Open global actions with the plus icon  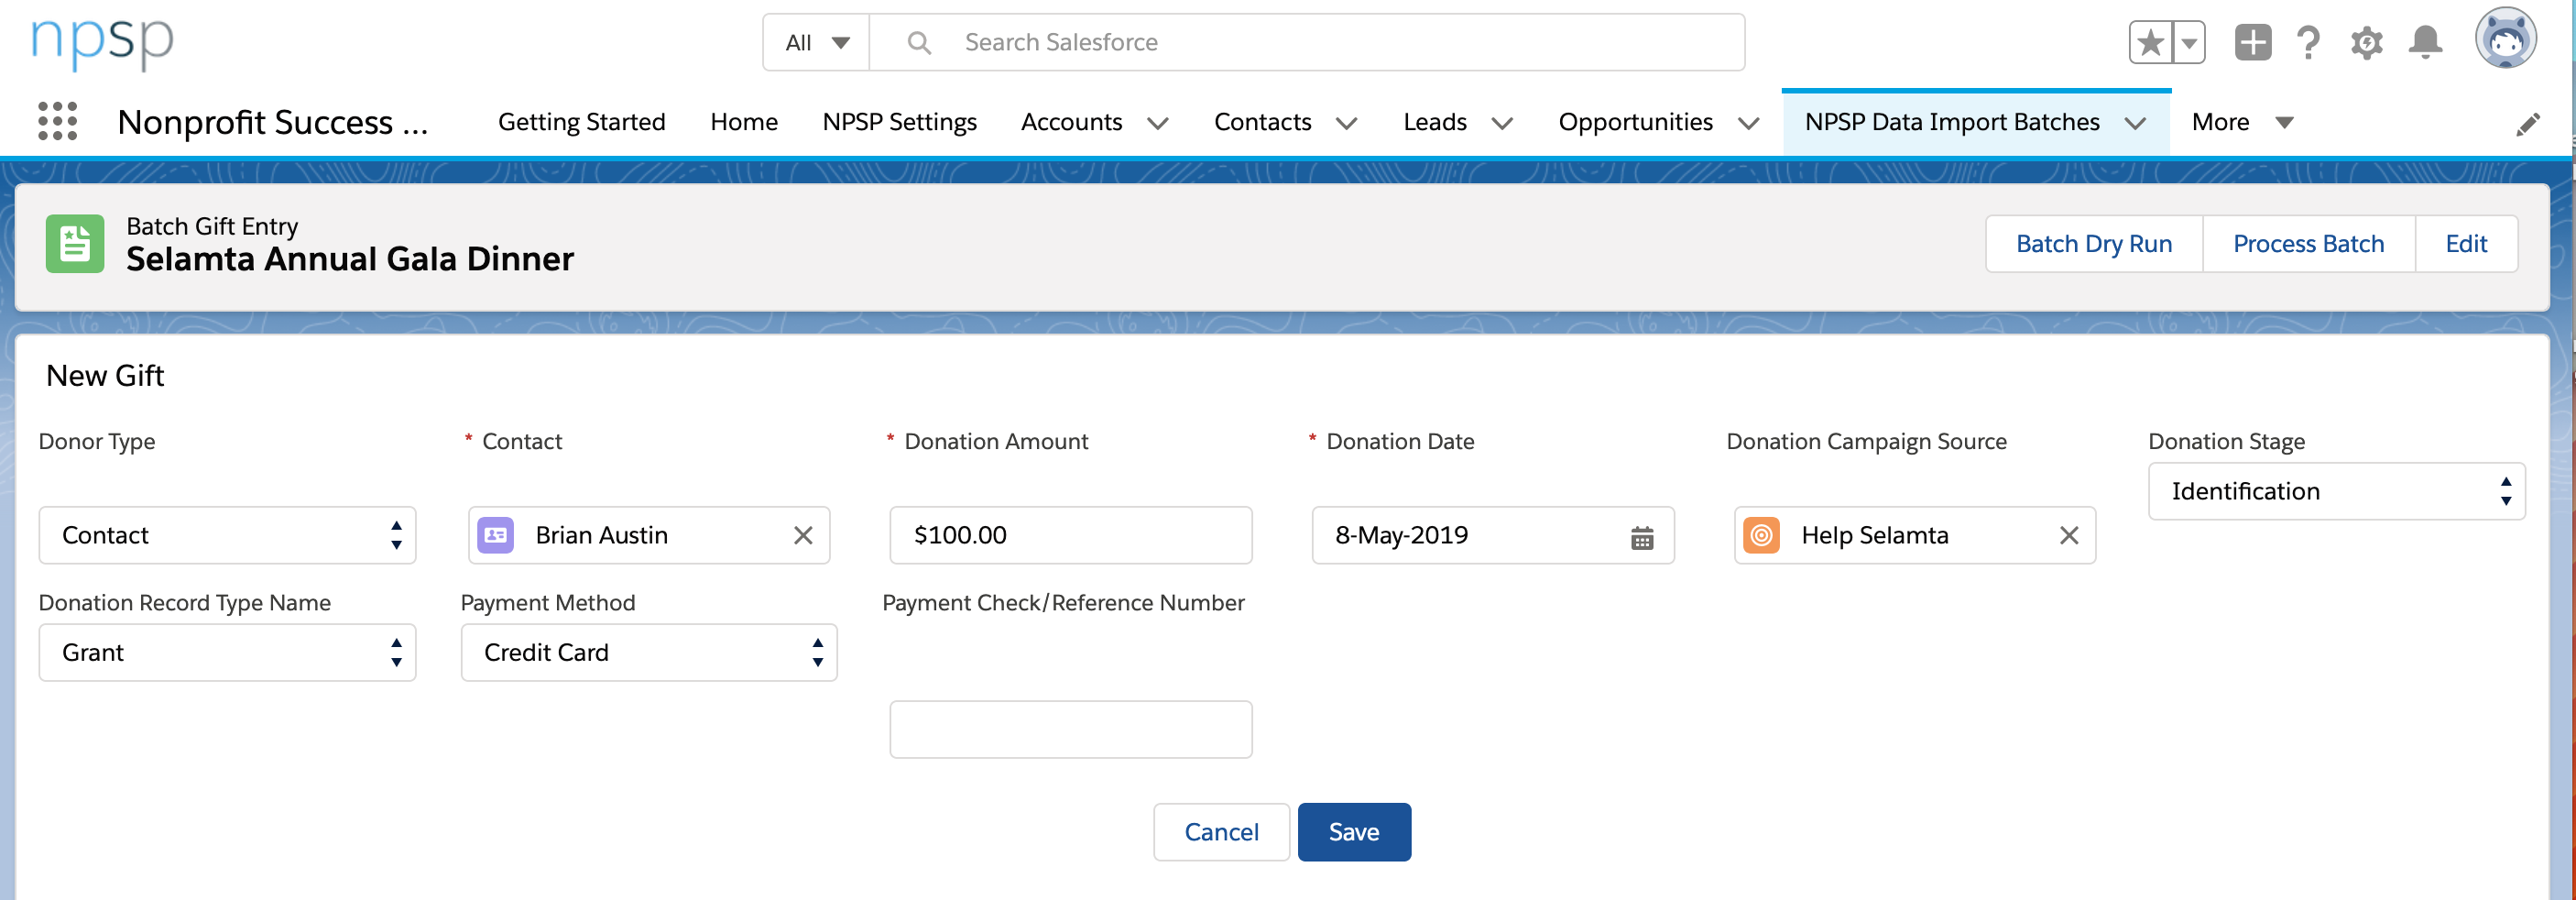click(2253, 41)
